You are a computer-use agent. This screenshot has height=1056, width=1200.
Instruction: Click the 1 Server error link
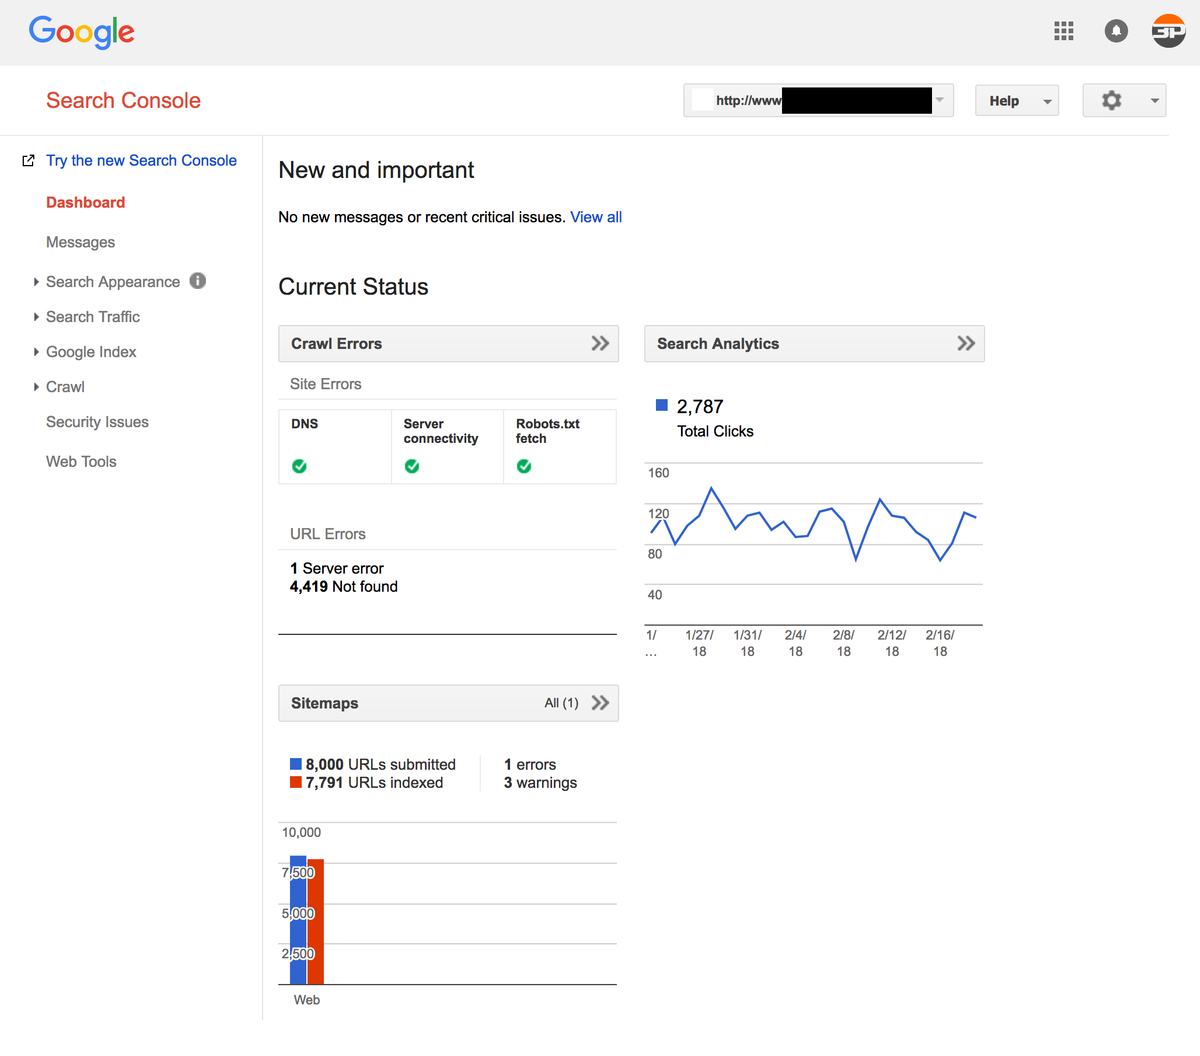click(x=337, y=568)
